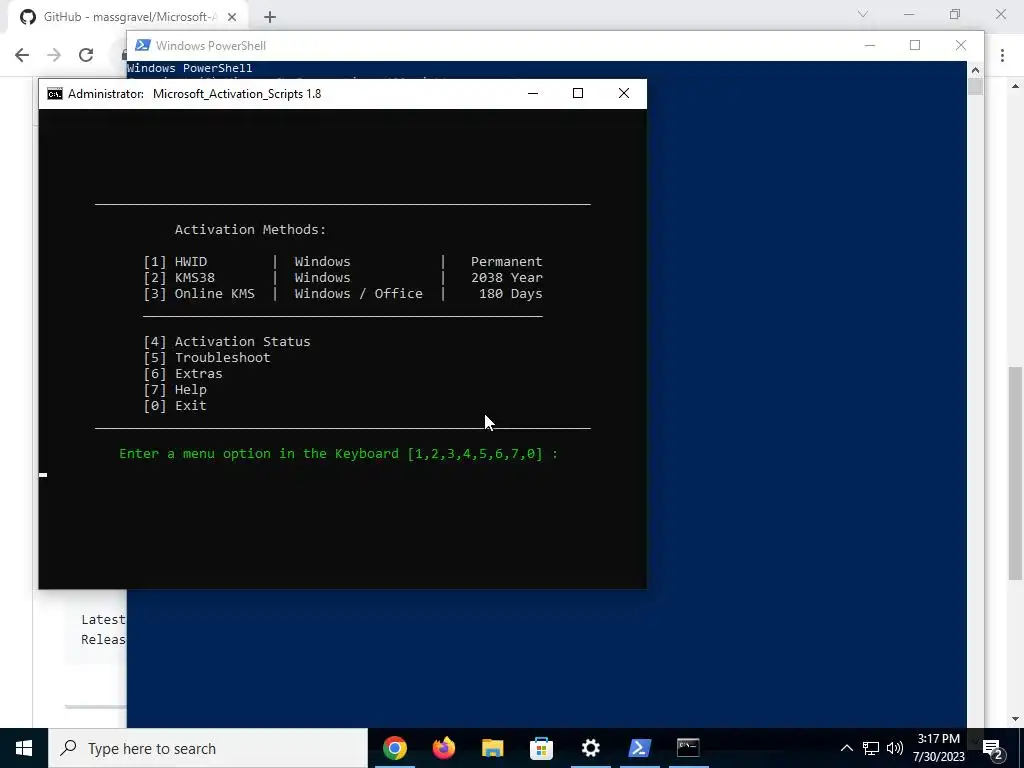The height and width of the screenshot is (768, 1024).
Task: Open Firefox from the taskbar
Action: [443, 748]
